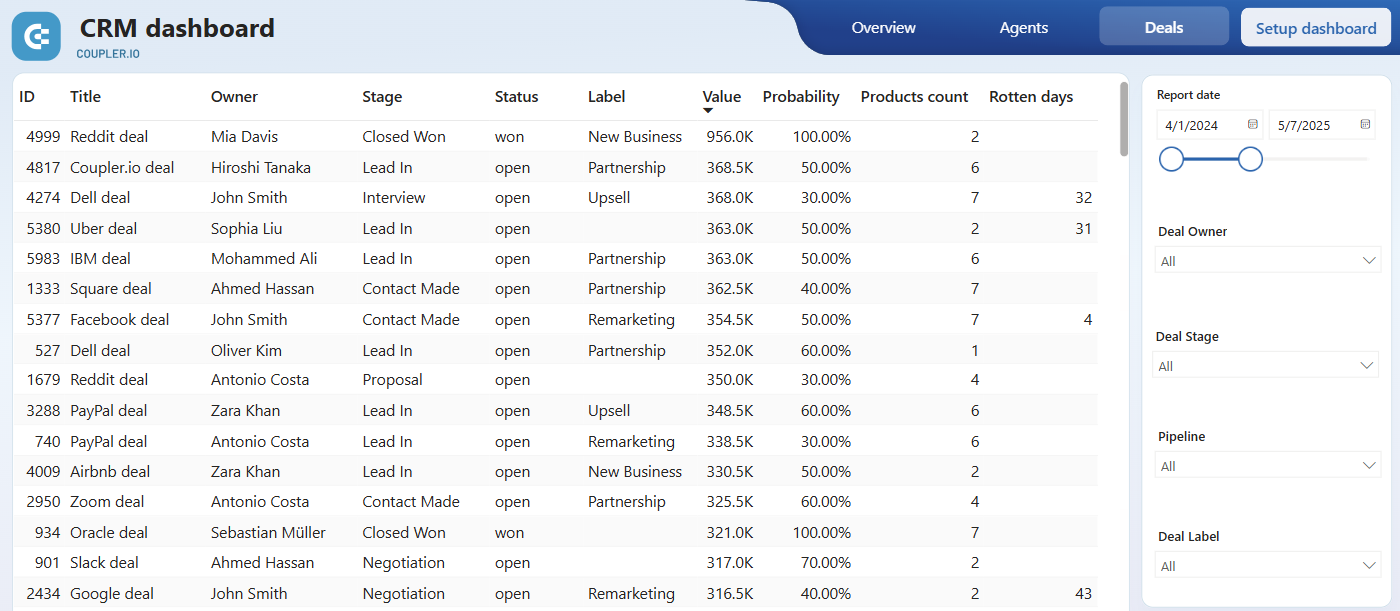Click the Airbnb deal title
Screen dimensions: 1400x611
tap(110, 471)
